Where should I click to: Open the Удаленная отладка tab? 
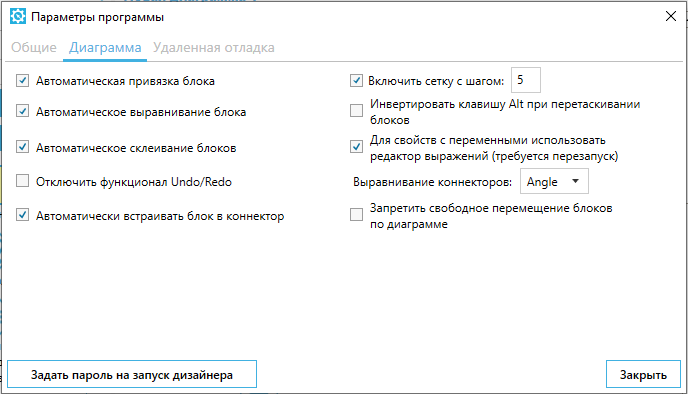click(x=214, y=47)
